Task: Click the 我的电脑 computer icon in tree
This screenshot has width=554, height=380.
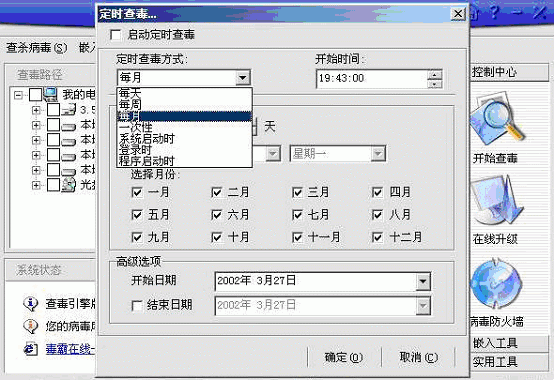Action: 51,94
